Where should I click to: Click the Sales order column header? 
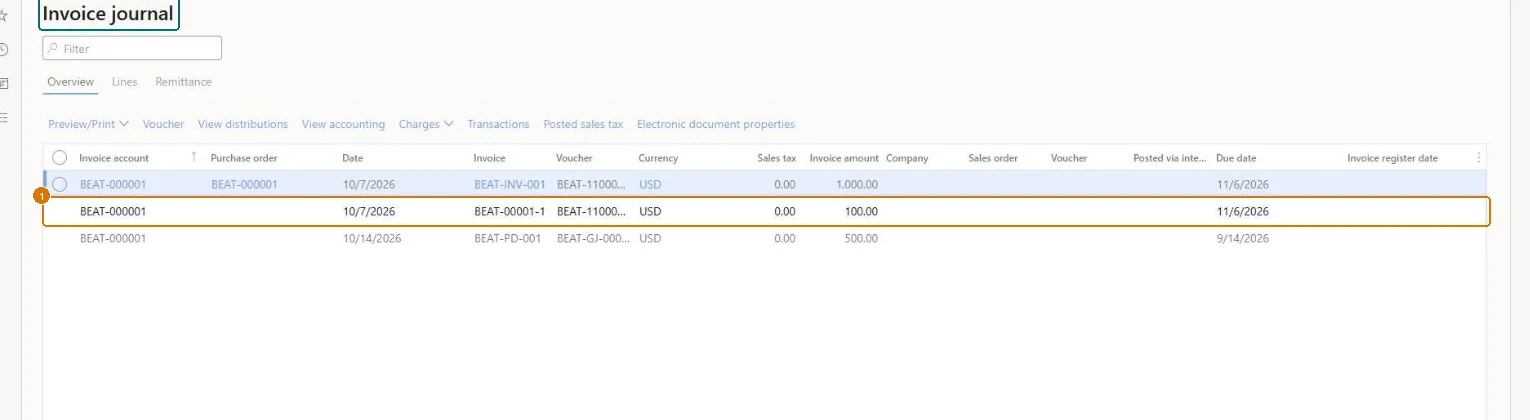tap(993, 158)
